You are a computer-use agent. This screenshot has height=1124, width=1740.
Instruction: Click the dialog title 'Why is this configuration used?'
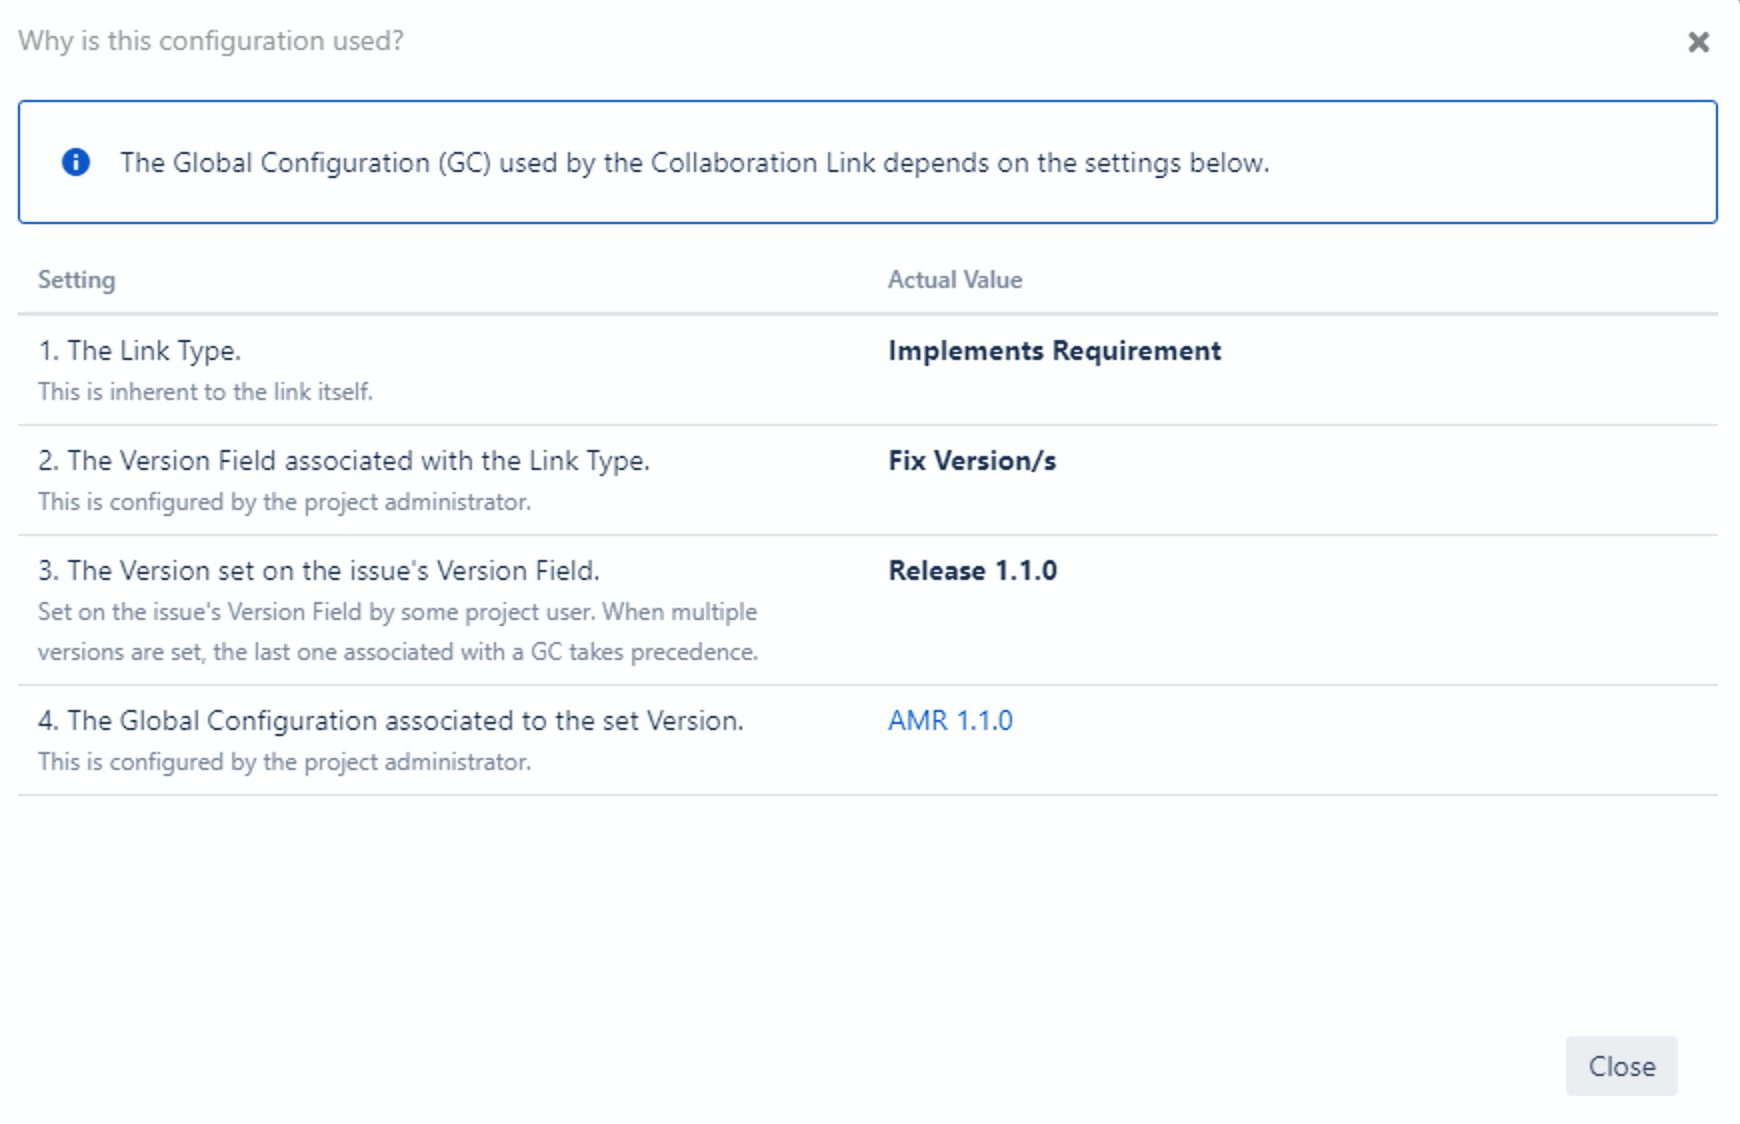click(x=211, y=41)
